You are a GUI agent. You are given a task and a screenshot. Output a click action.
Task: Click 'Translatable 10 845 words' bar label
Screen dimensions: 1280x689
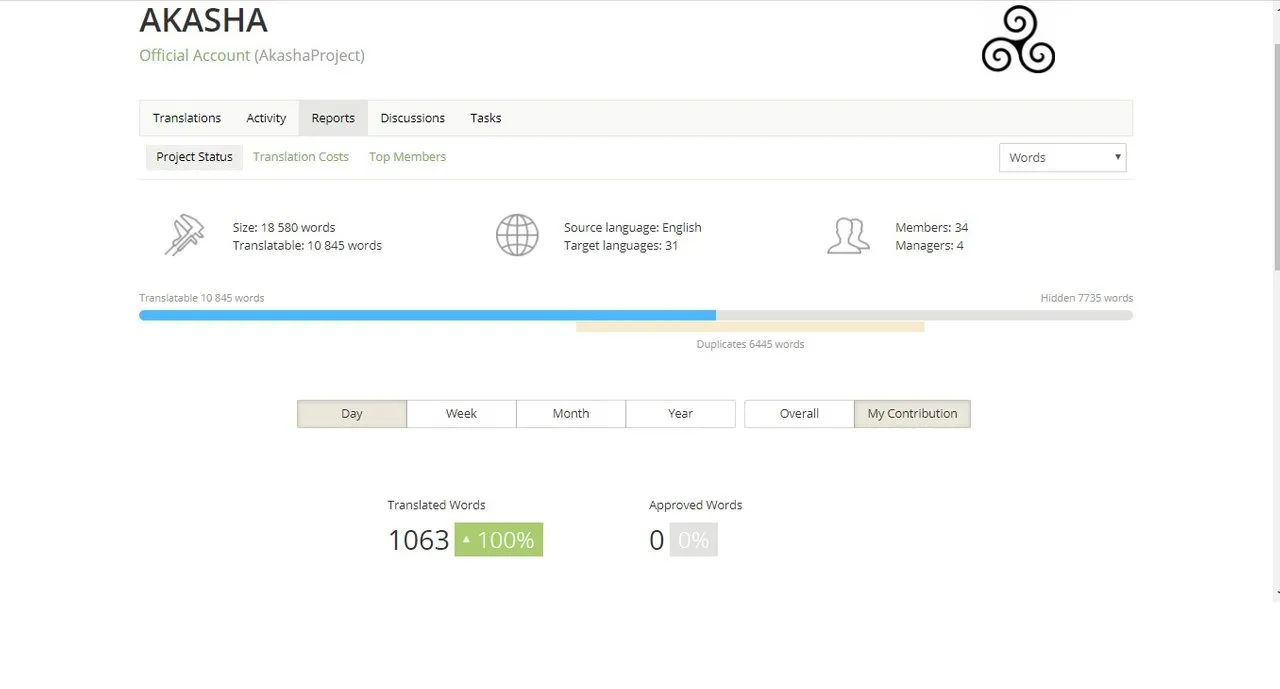click(x=202, y=298)
